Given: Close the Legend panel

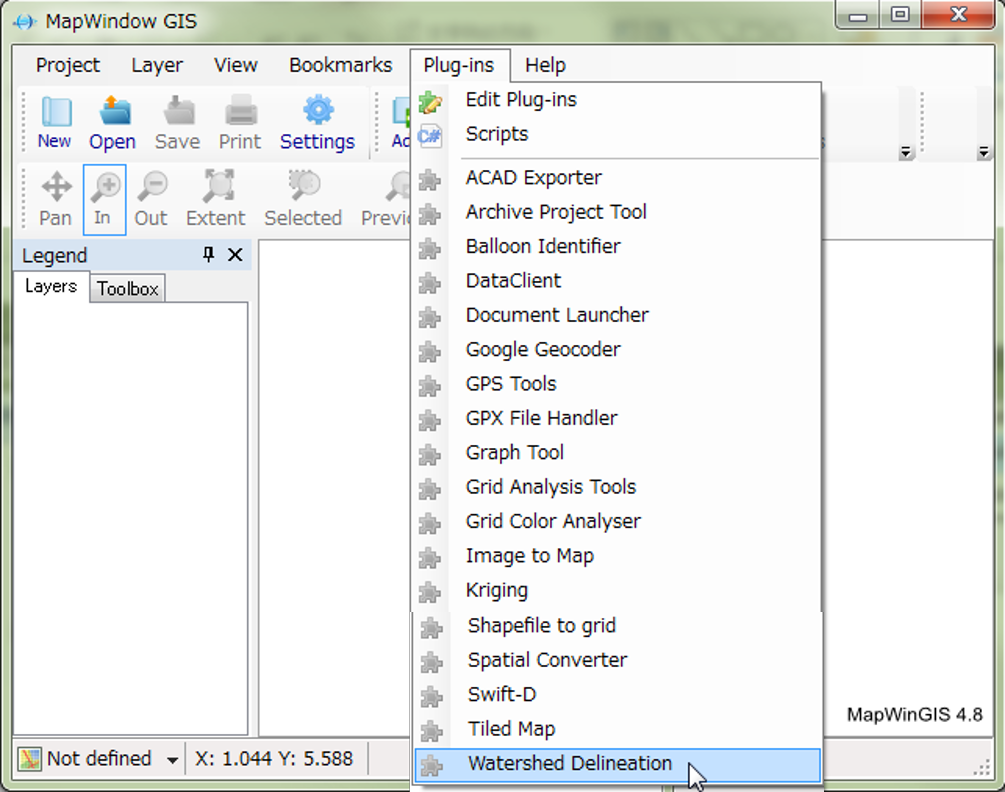Looking at the screenshot, I should click(235, 254).
